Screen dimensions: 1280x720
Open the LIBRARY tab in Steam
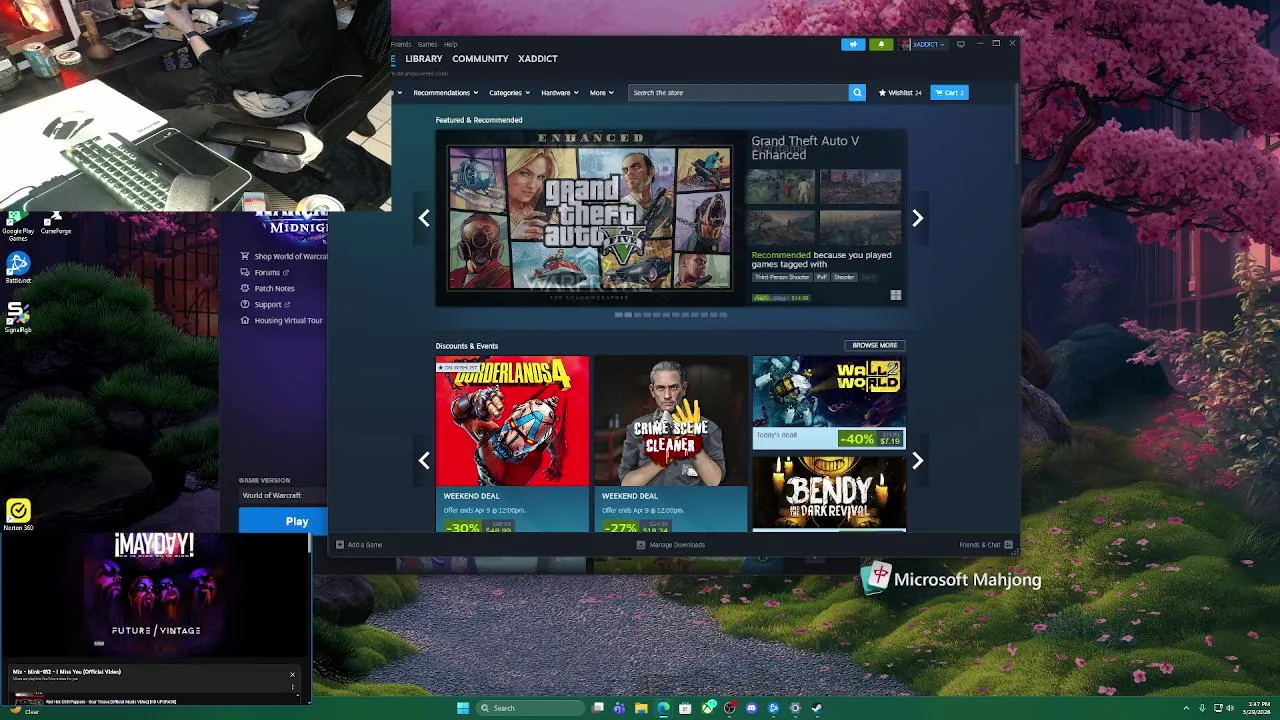pos(424,59)
